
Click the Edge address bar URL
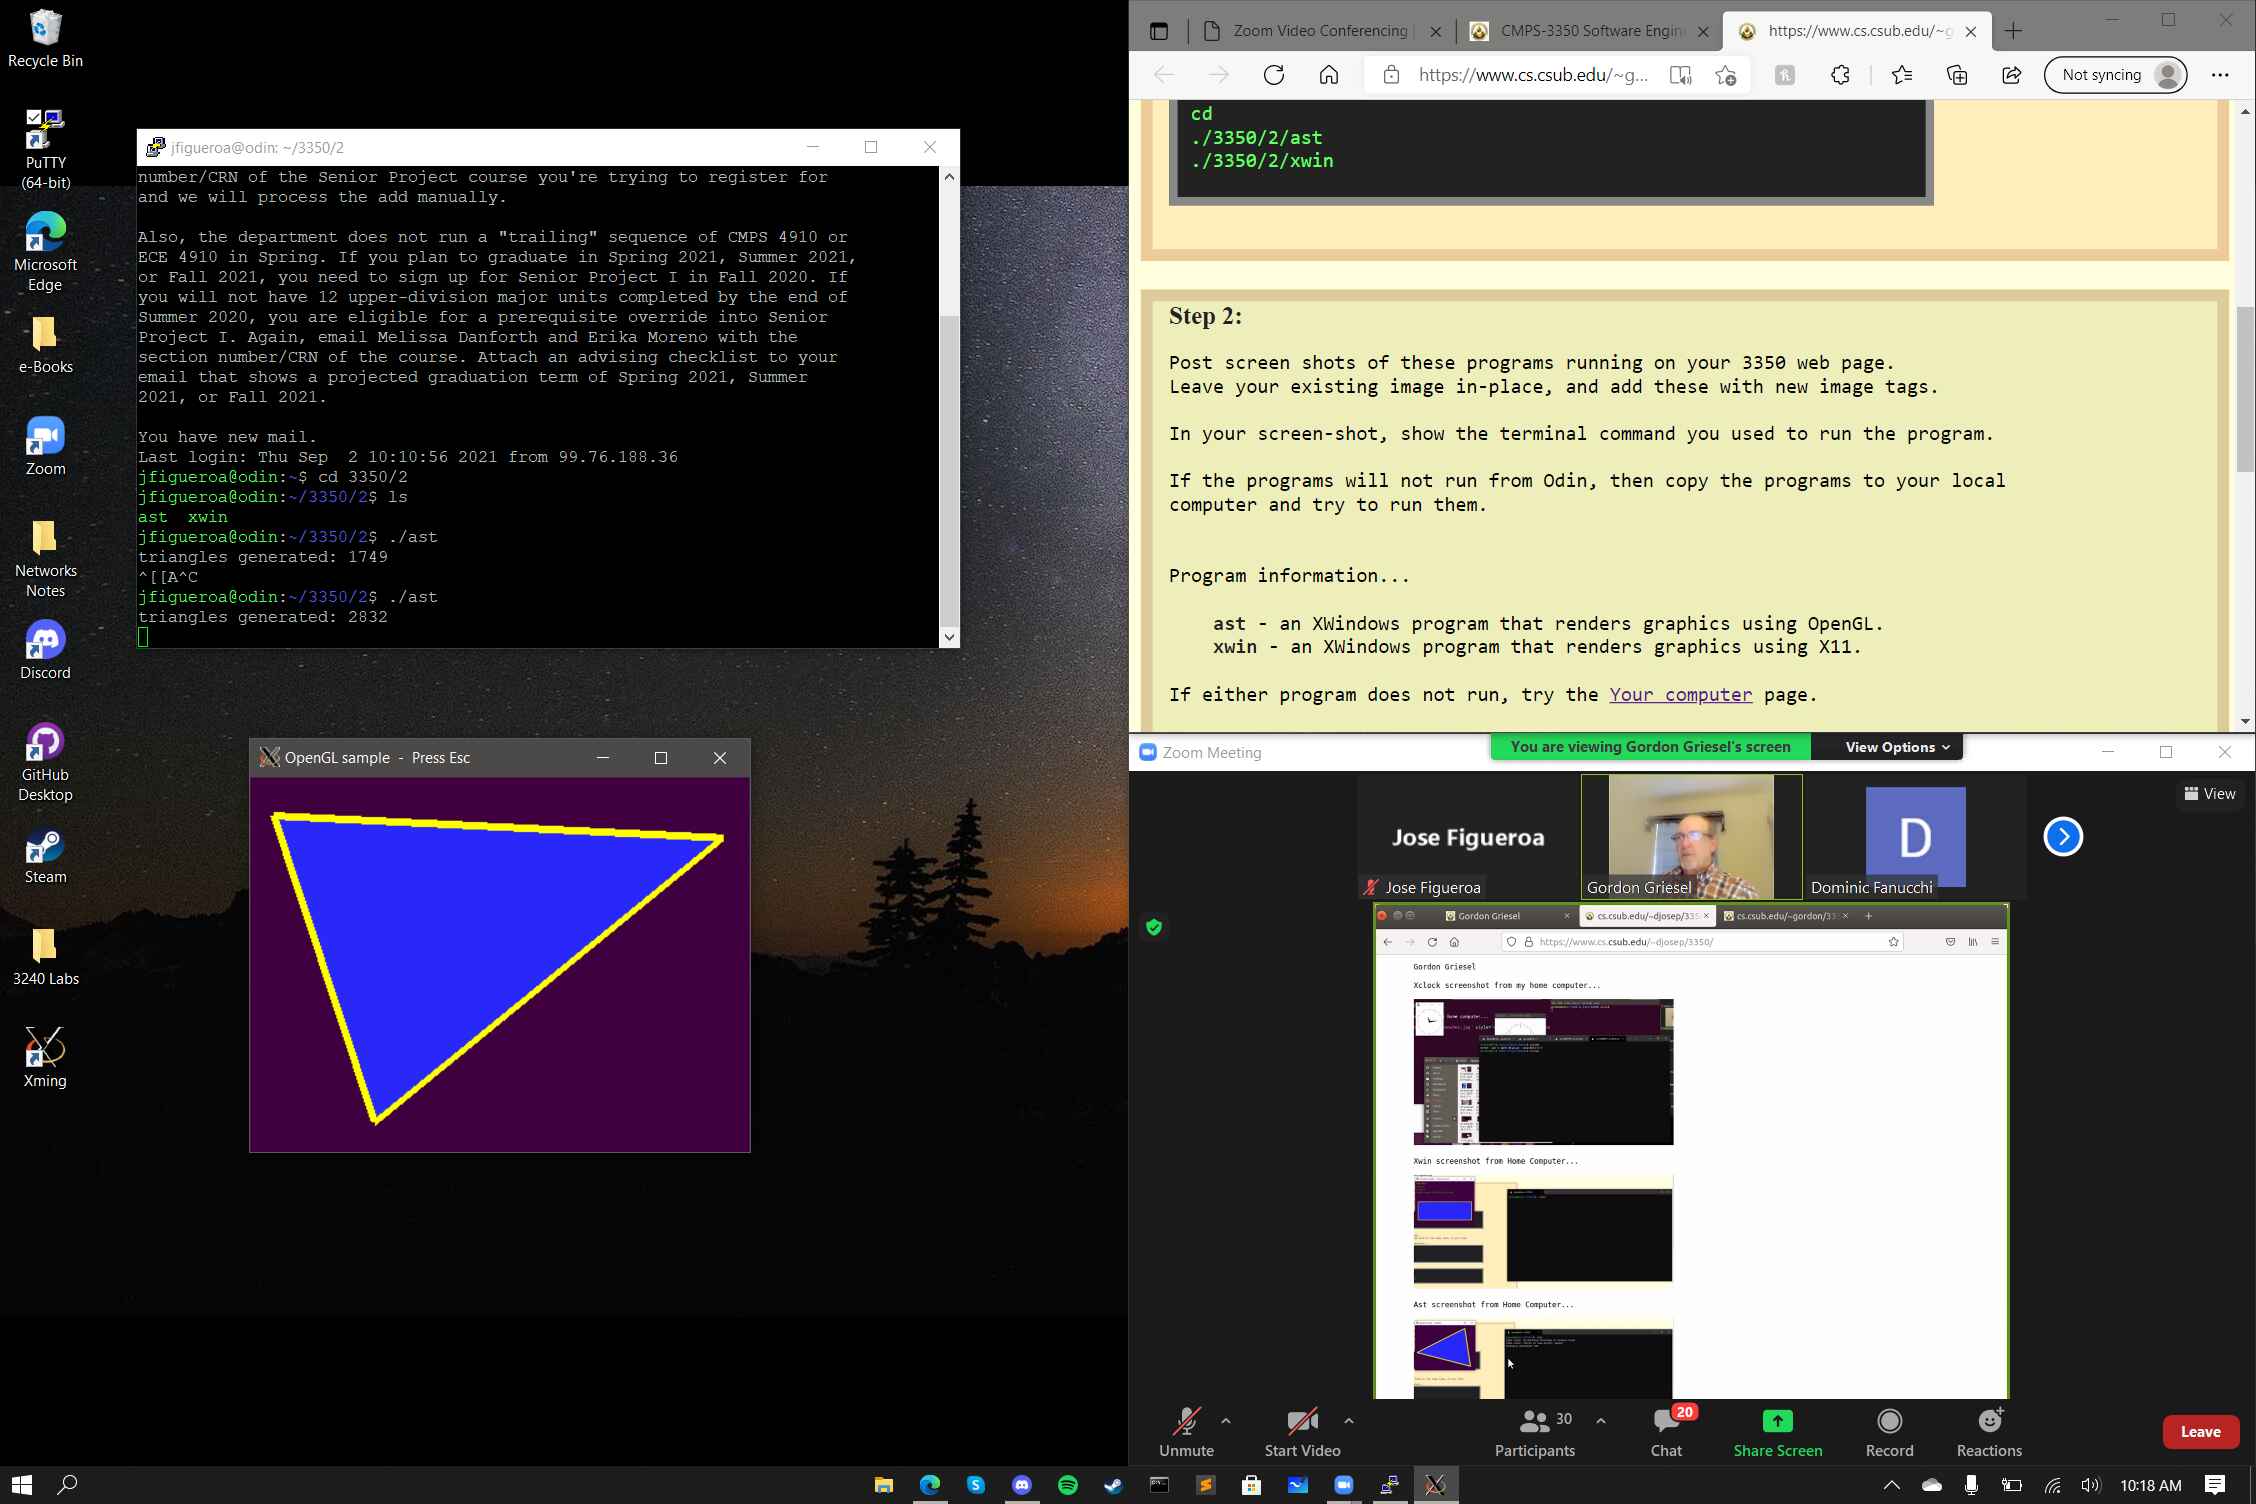1533,75
